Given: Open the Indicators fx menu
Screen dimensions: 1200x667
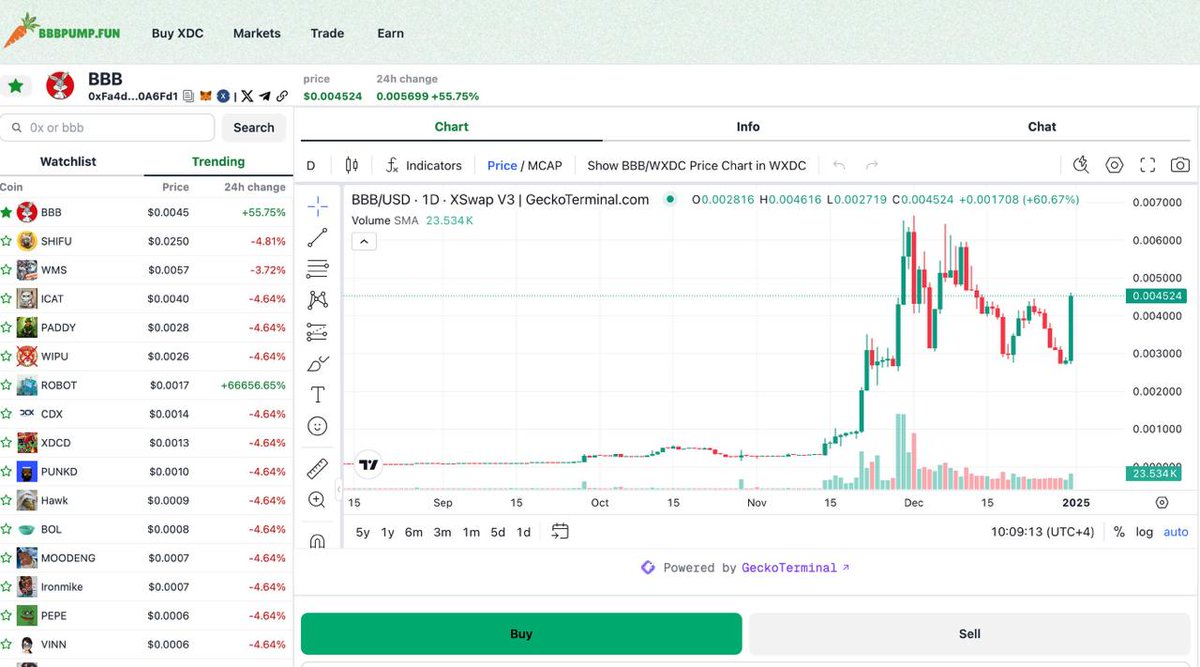Looking at the screenshot, I should [424, 165].
